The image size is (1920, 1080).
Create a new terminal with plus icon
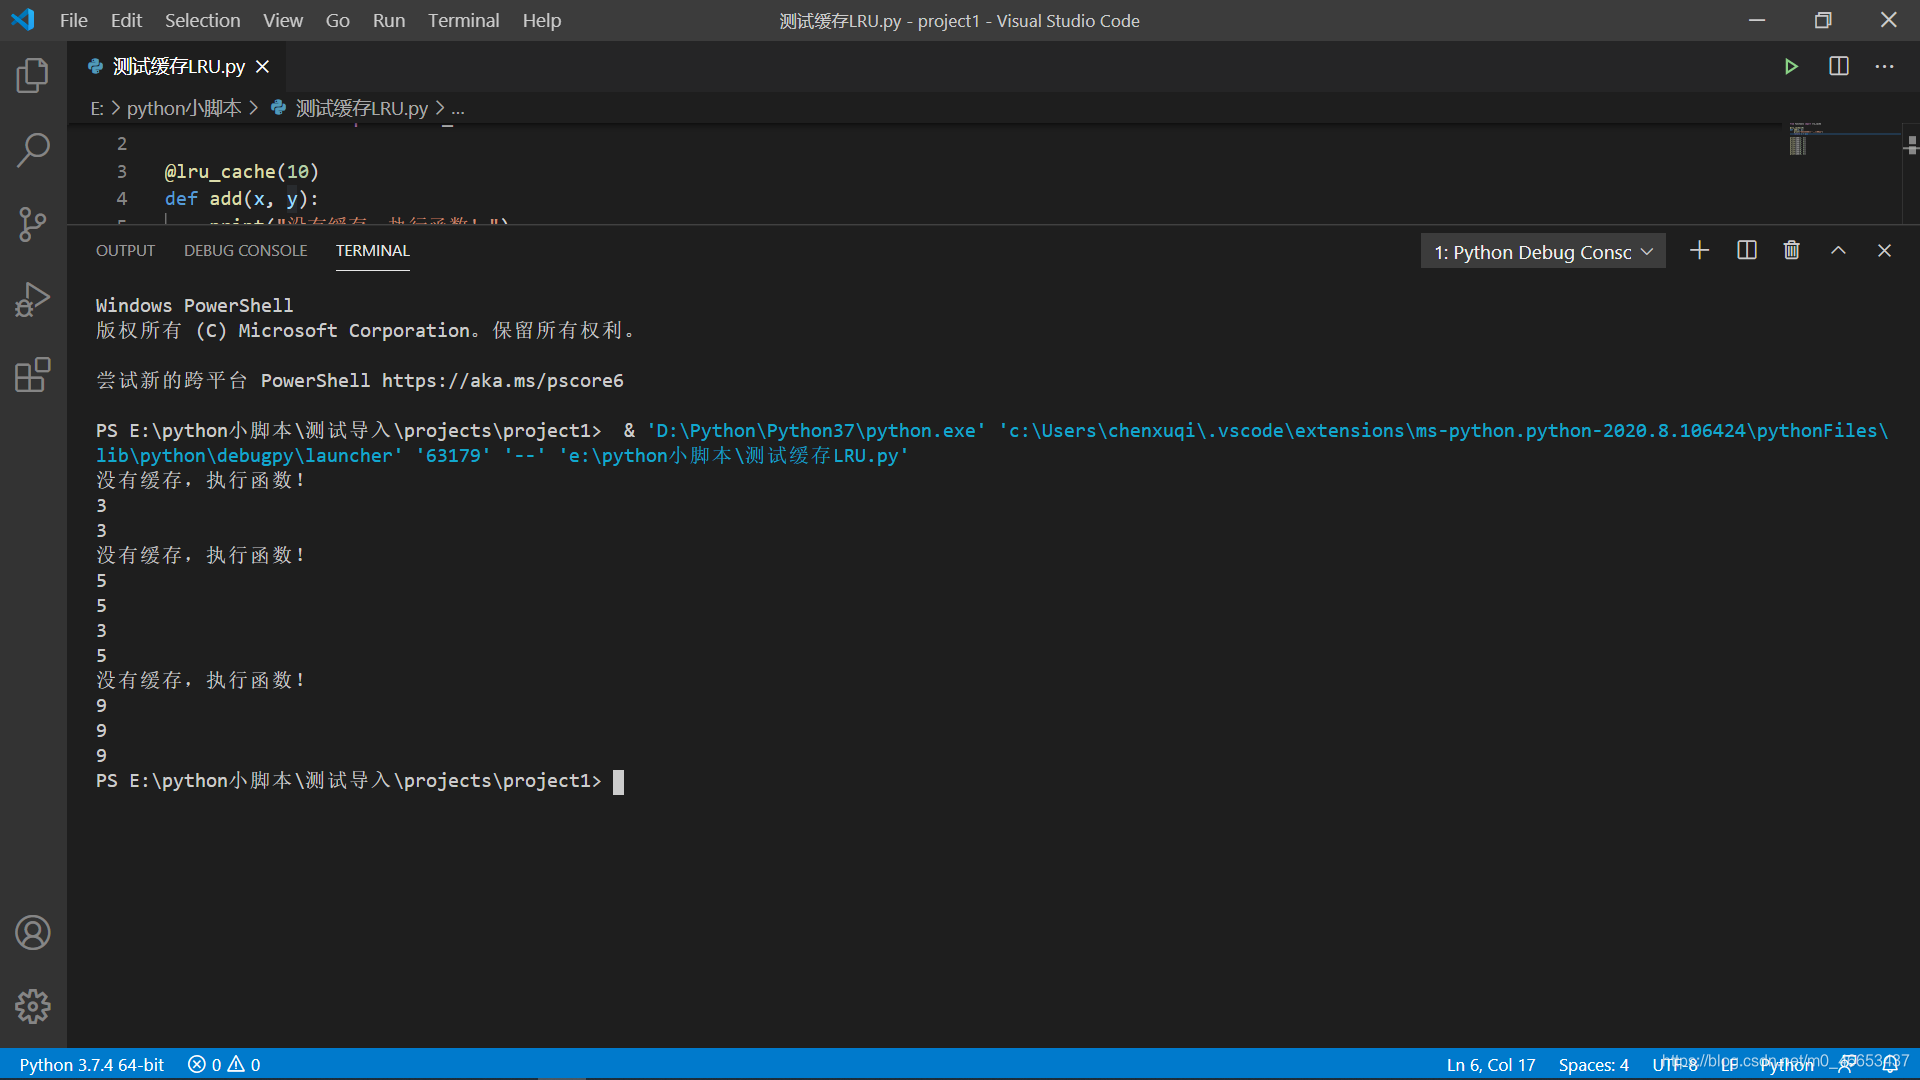1699,250
